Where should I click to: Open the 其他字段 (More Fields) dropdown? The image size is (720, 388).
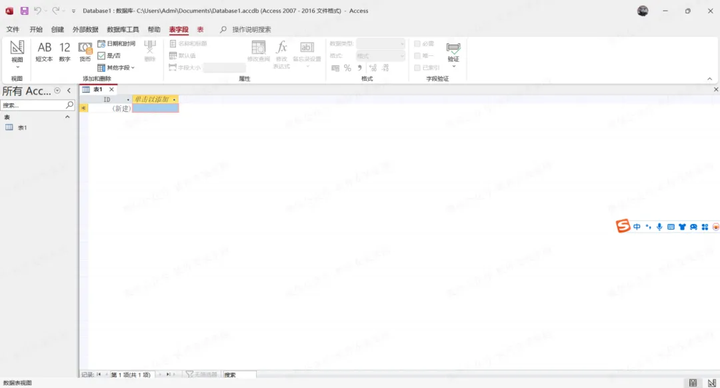click(116, 68)
